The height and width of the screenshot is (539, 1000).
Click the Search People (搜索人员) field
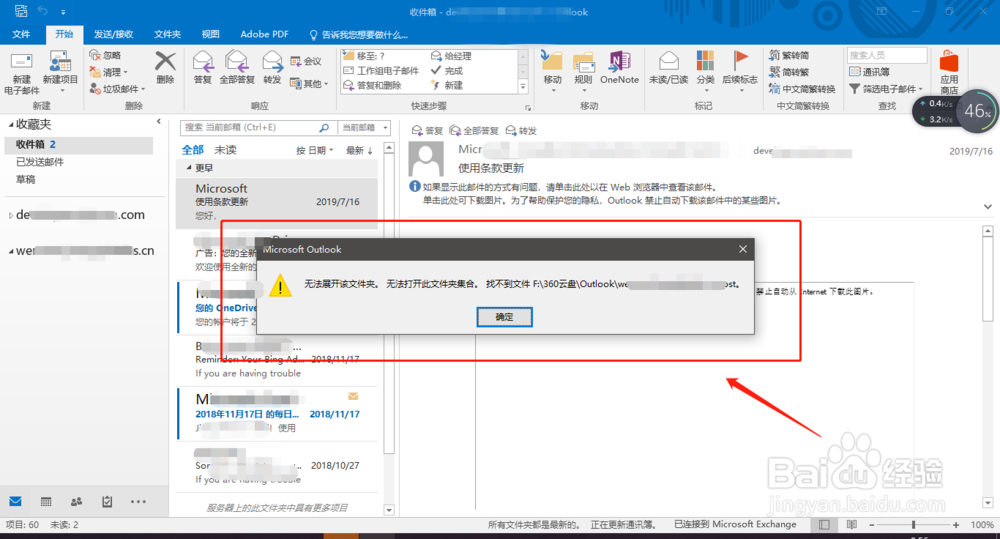886,55
